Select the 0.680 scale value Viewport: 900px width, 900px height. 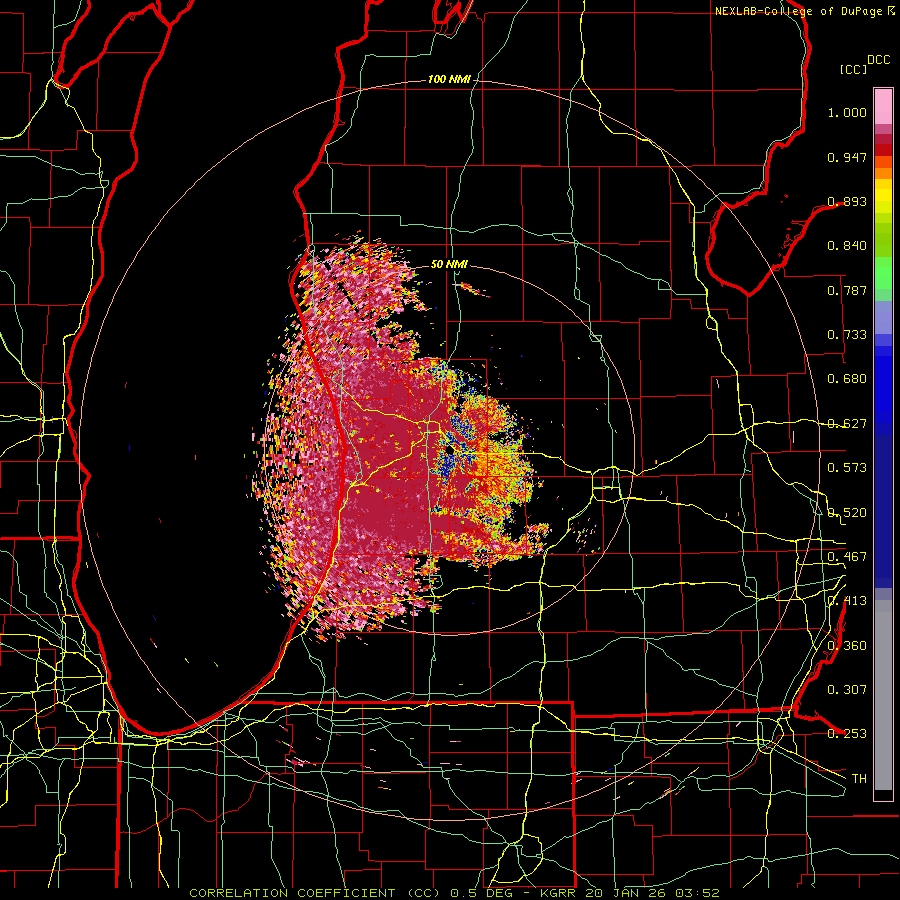pos(847,379)
